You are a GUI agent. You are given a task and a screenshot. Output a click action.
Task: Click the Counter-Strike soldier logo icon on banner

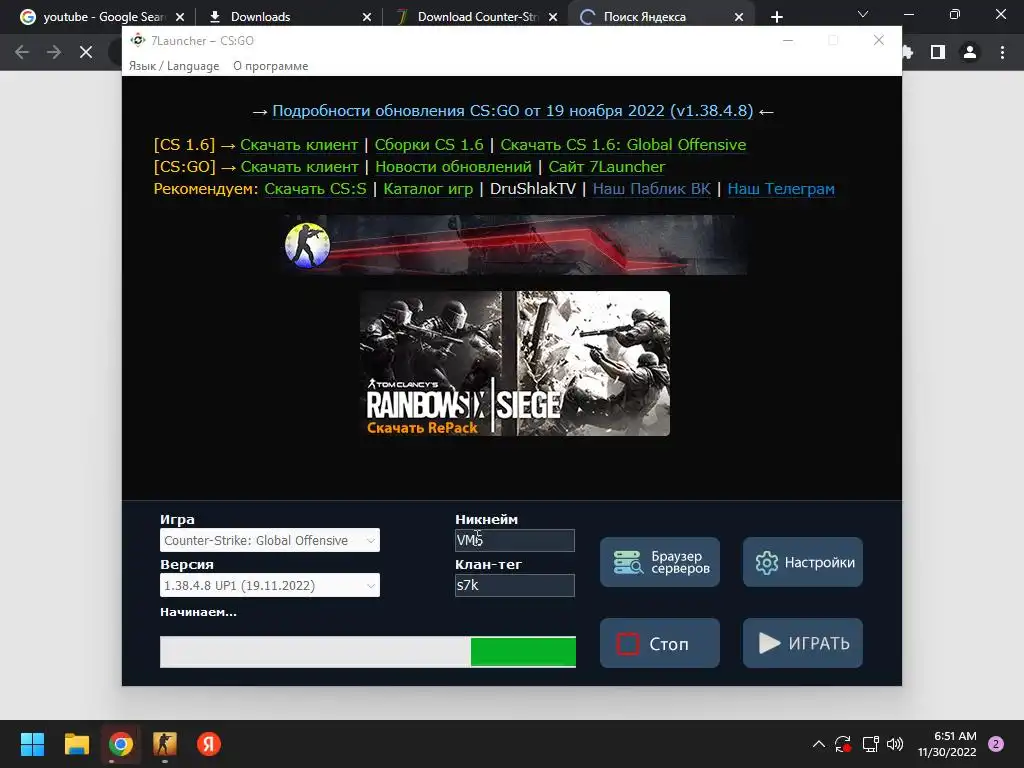click(x=308, y=246)
